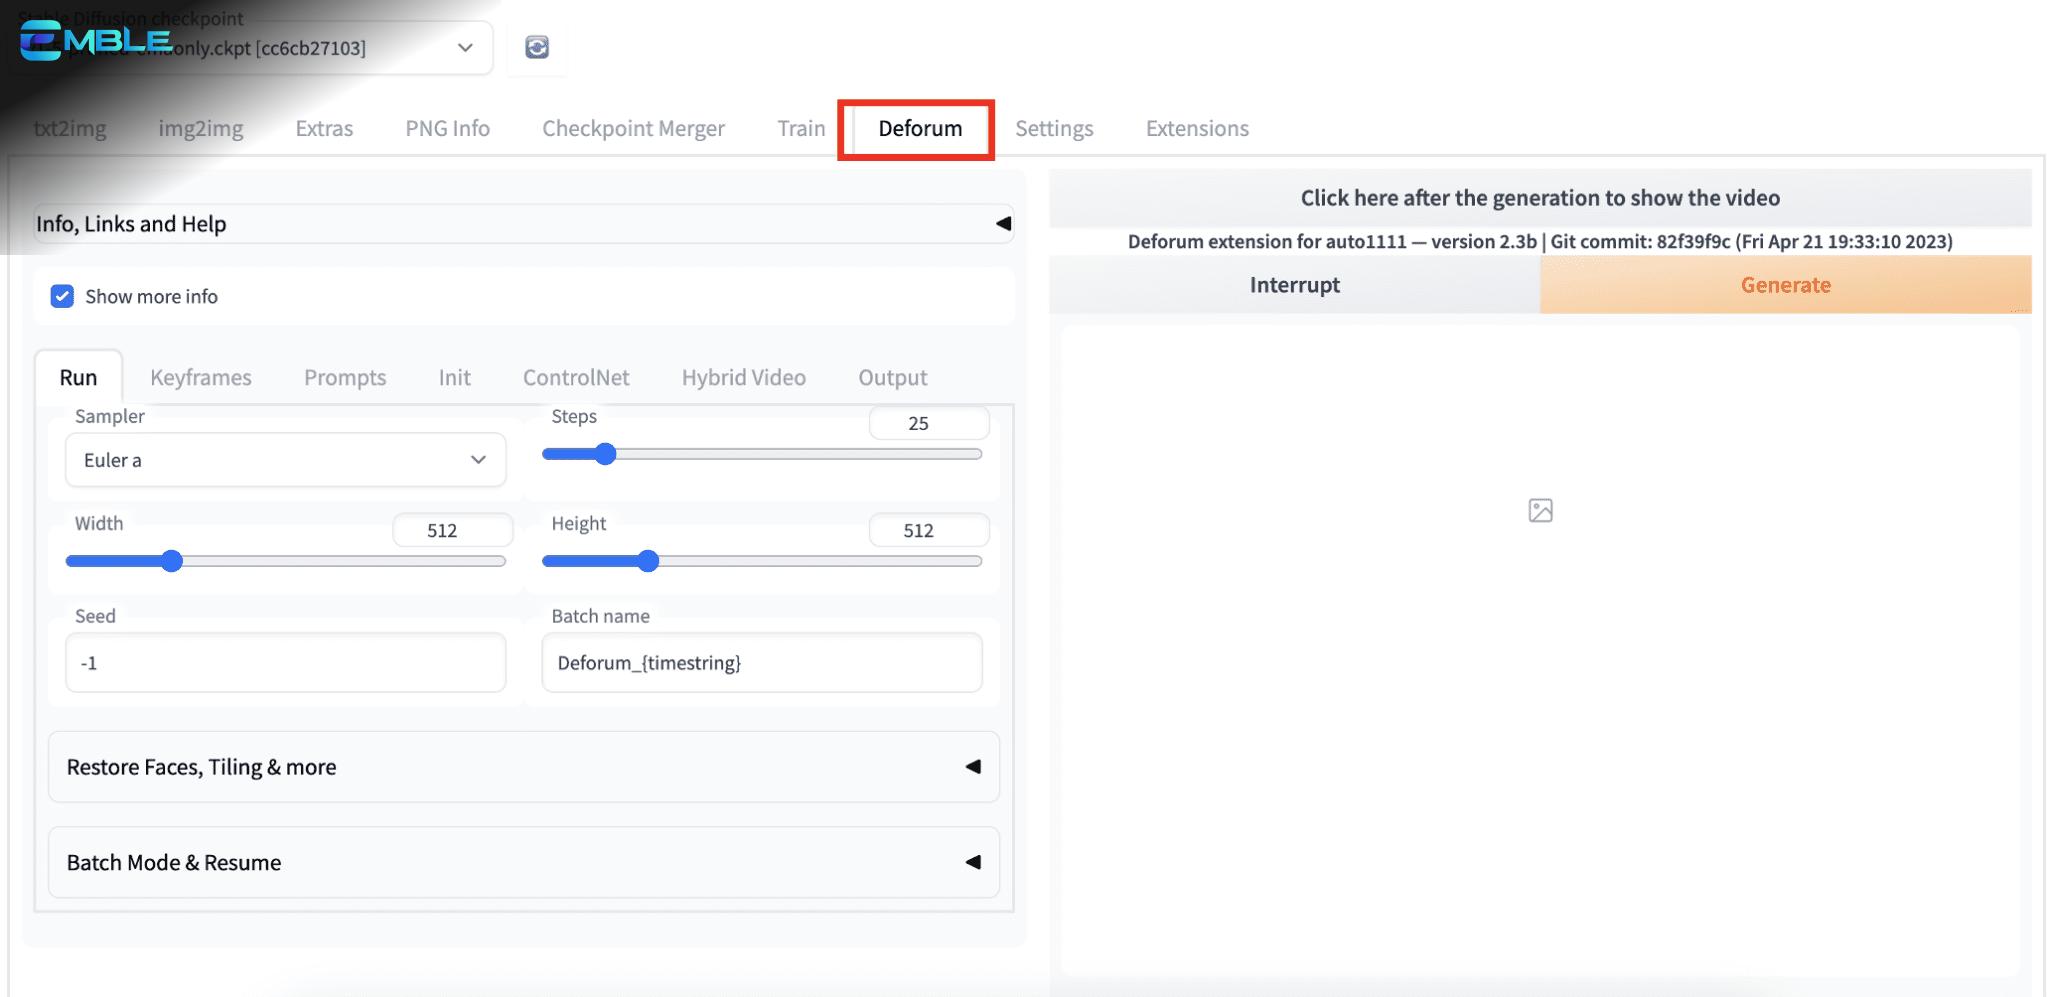The width and height of the screenshot is (2048, 997).
Task: Click the orange Generate button
Action: 1785,284
